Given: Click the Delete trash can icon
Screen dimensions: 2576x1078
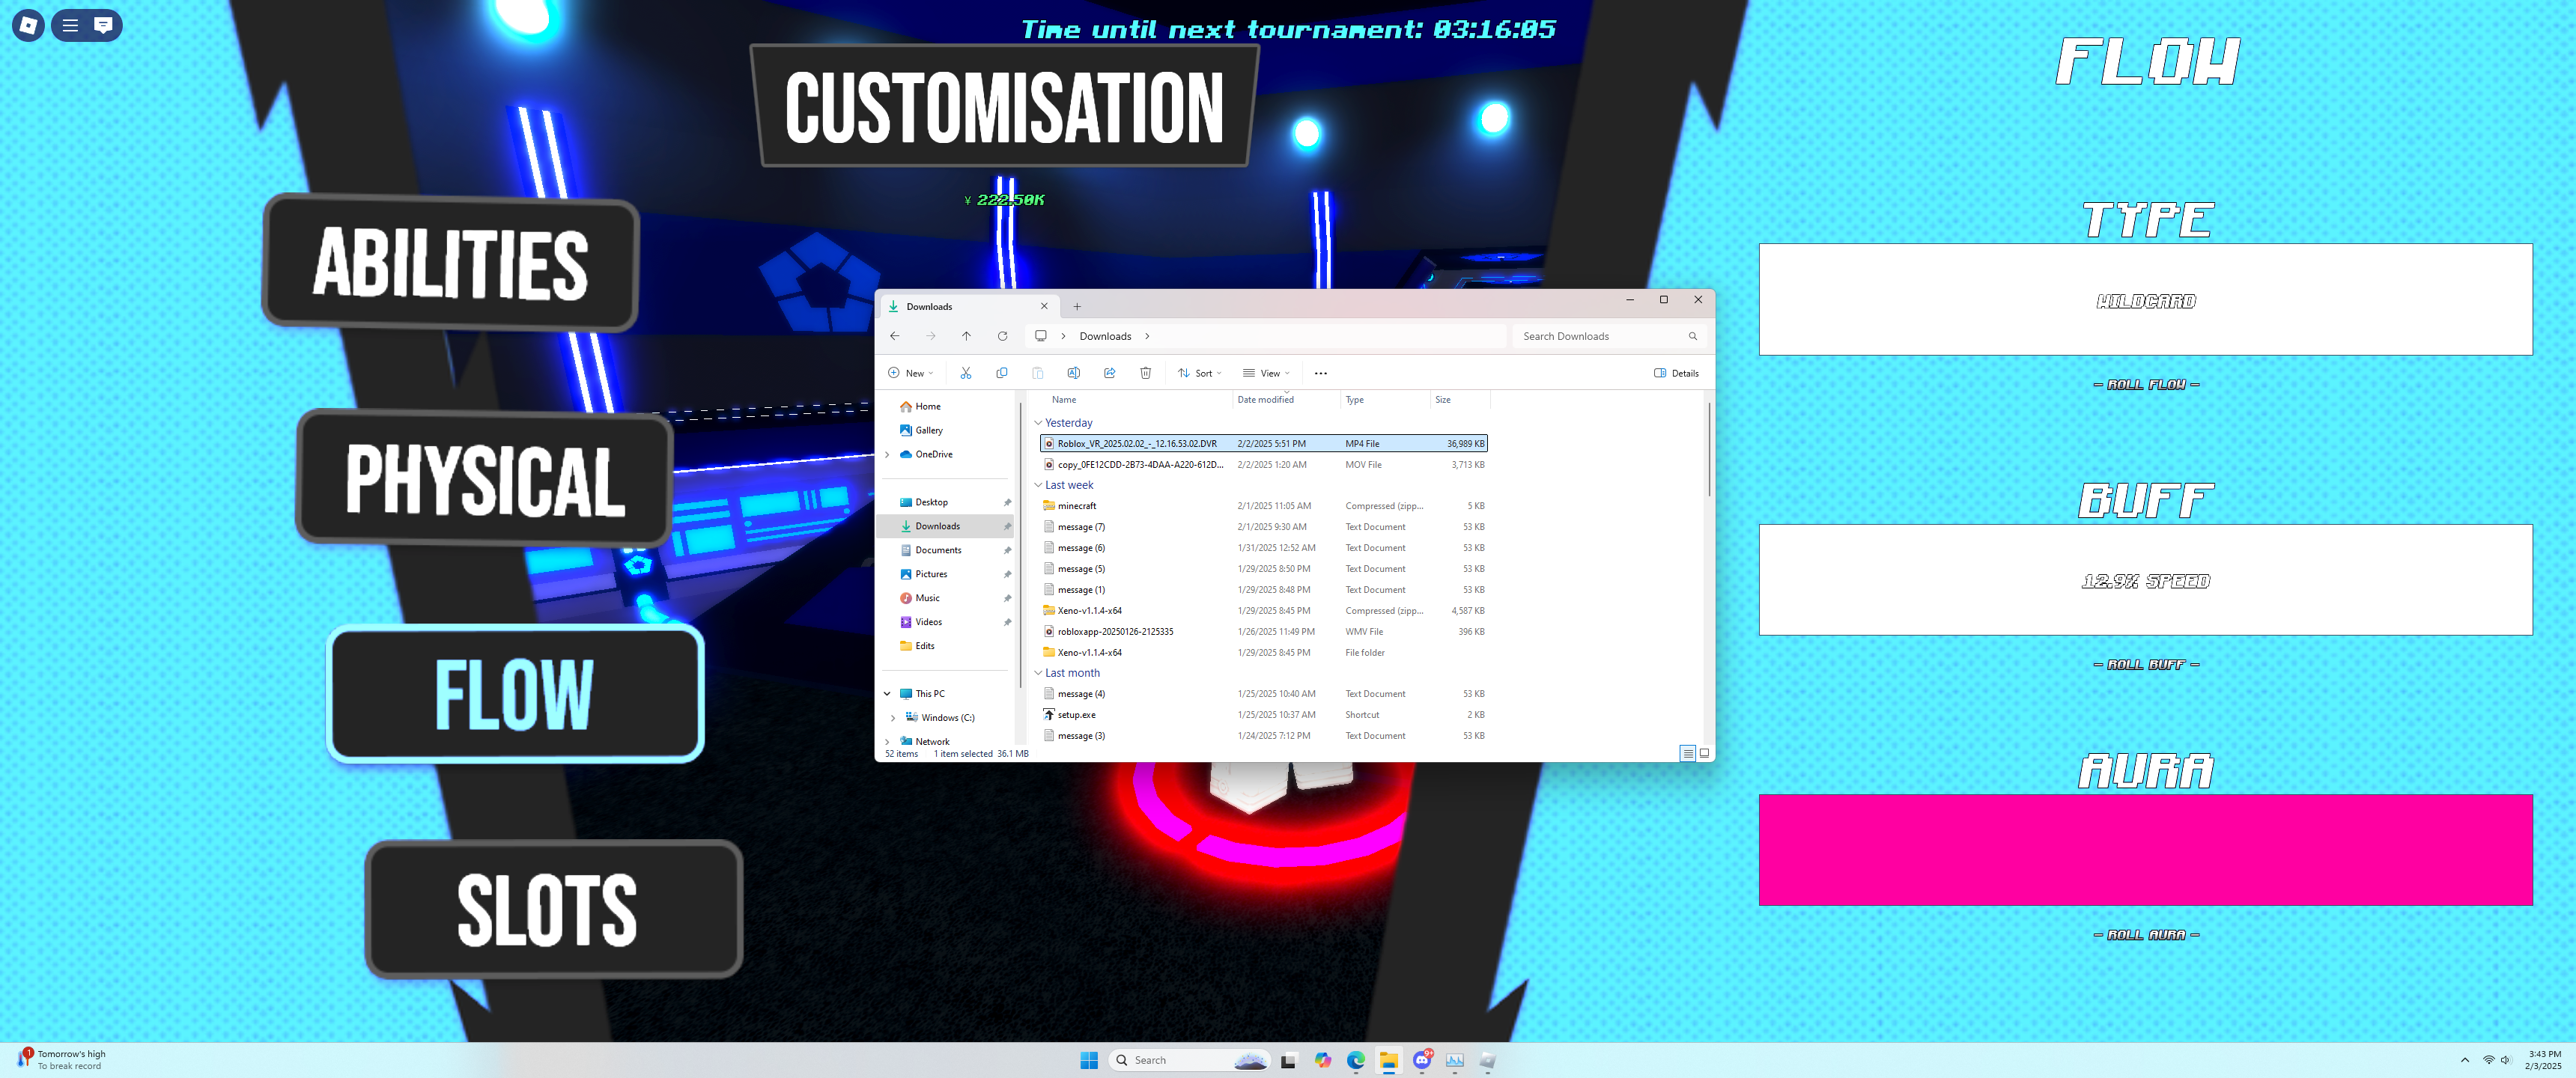Looking at the screenshot, I should [1145, 373].
